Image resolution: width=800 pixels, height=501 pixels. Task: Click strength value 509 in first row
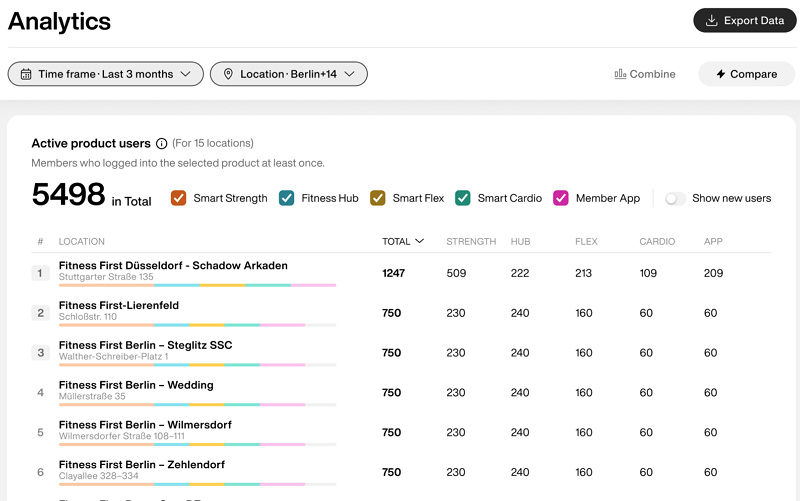click(456, 273)
